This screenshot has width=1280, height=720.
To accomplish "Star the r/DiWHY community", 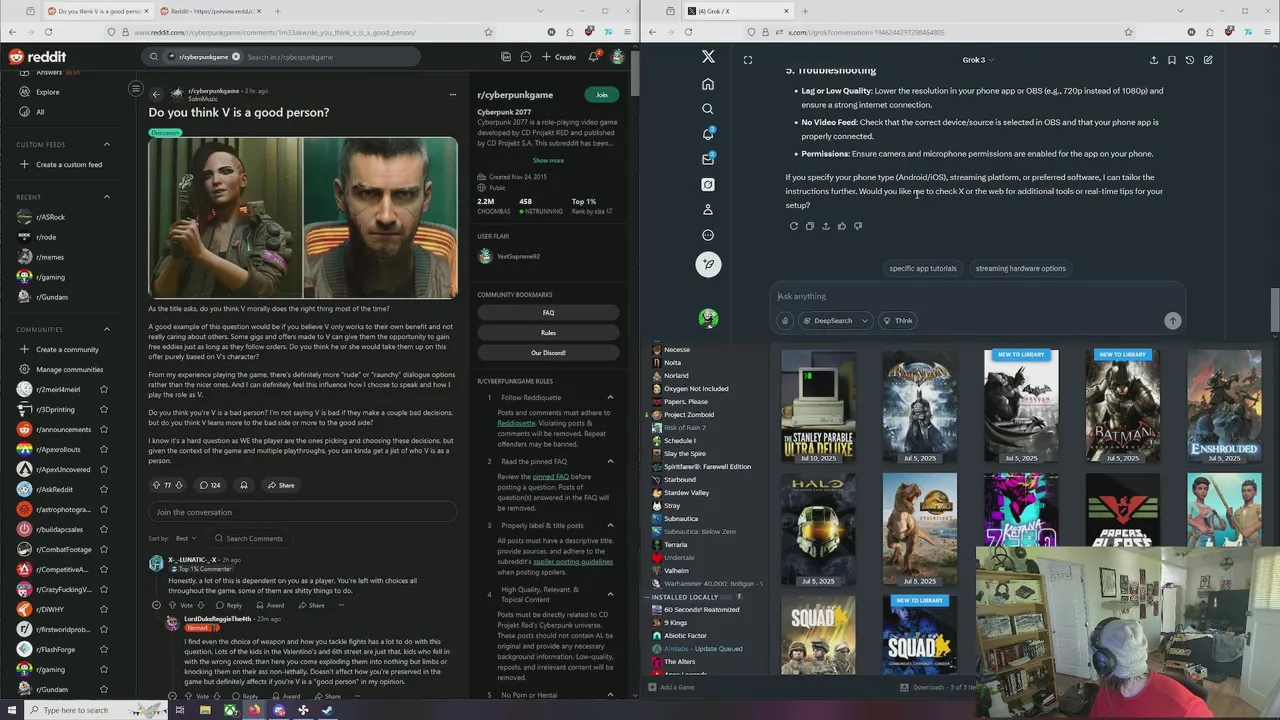I will click(103, 609).
